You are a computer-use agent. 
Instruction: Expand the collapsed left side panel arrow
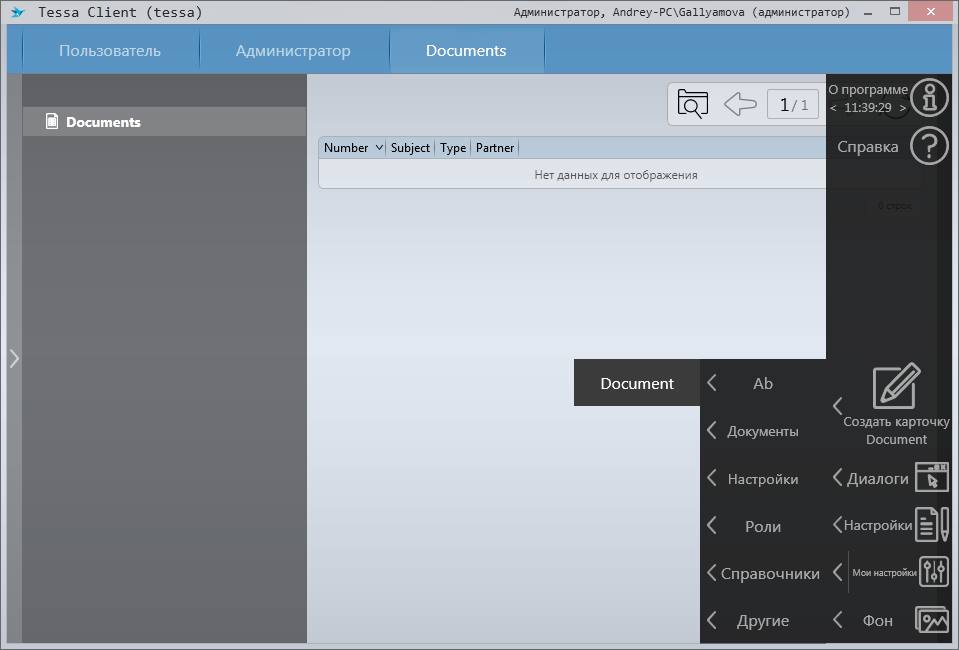point(14,358)
